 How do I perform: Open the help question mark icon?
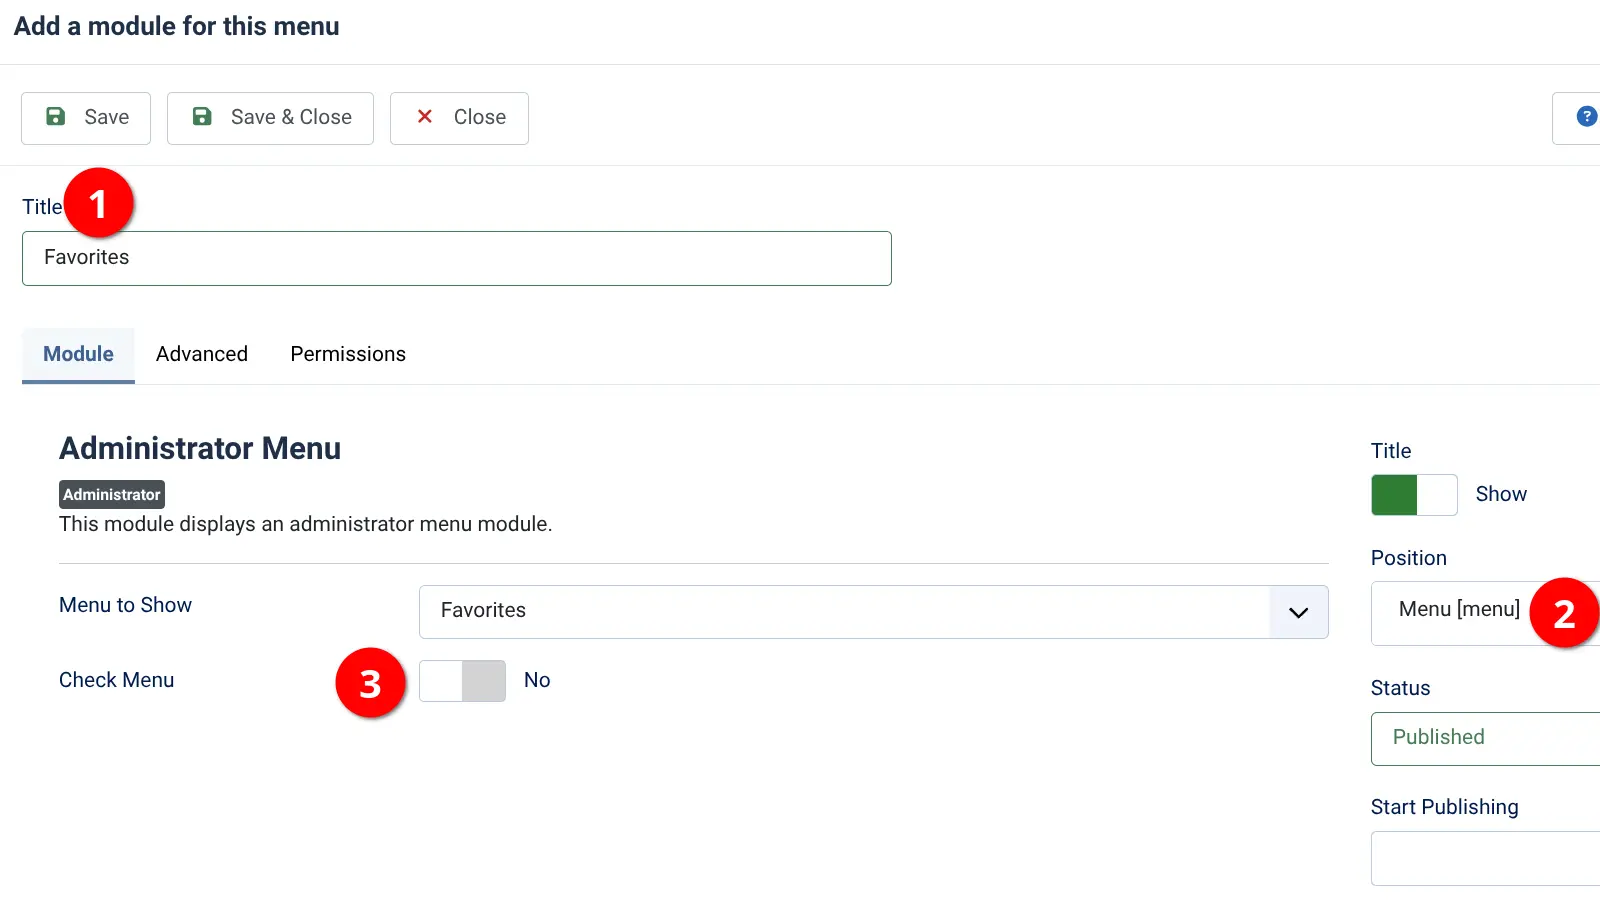click(x=1585, y=116)
